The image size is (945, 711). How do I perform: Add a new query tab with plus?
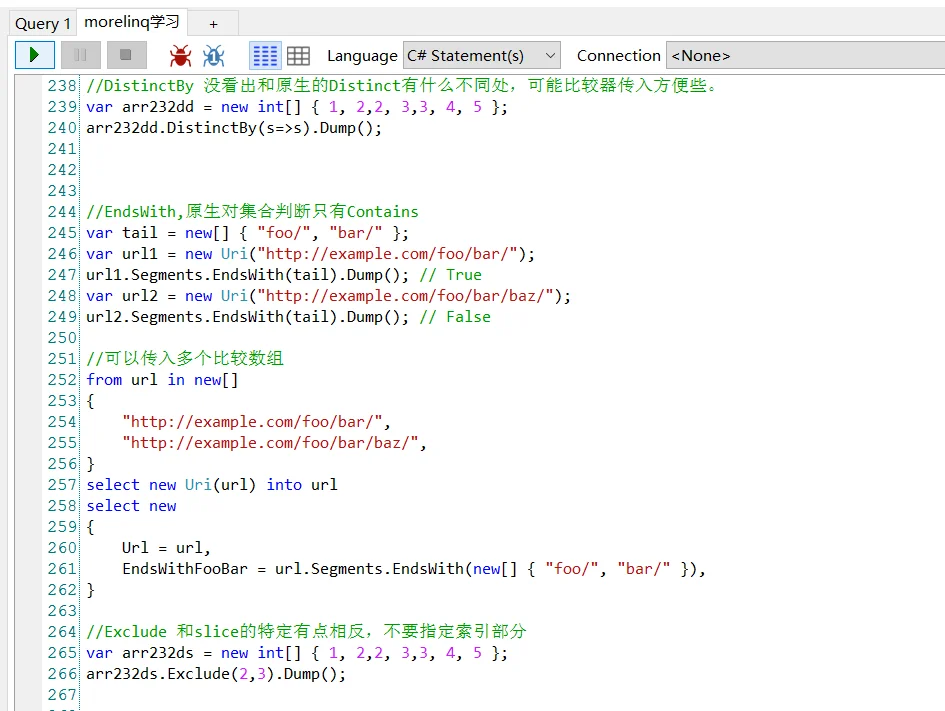[x=213, y=23]
